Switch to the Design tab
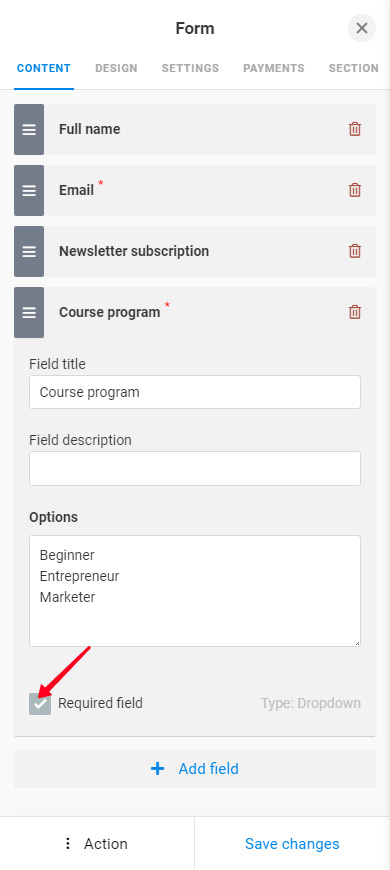Image resolution: width=390 pixels, height=870 pixels. (117, 68)
